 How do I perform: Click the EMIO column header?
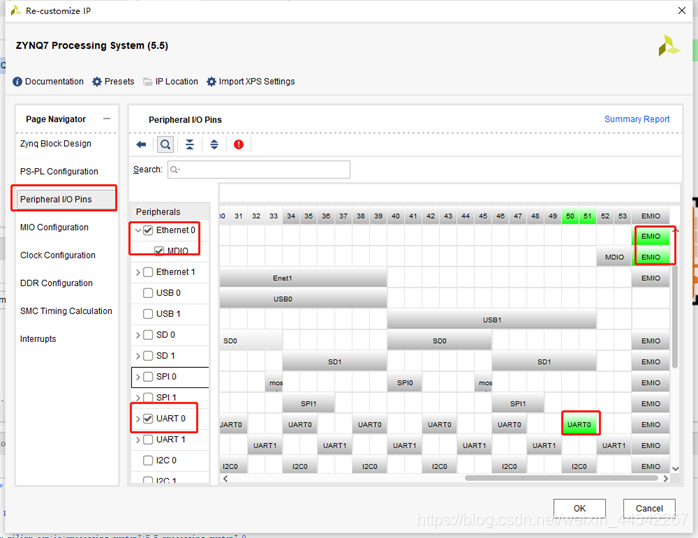coord(650,216)
